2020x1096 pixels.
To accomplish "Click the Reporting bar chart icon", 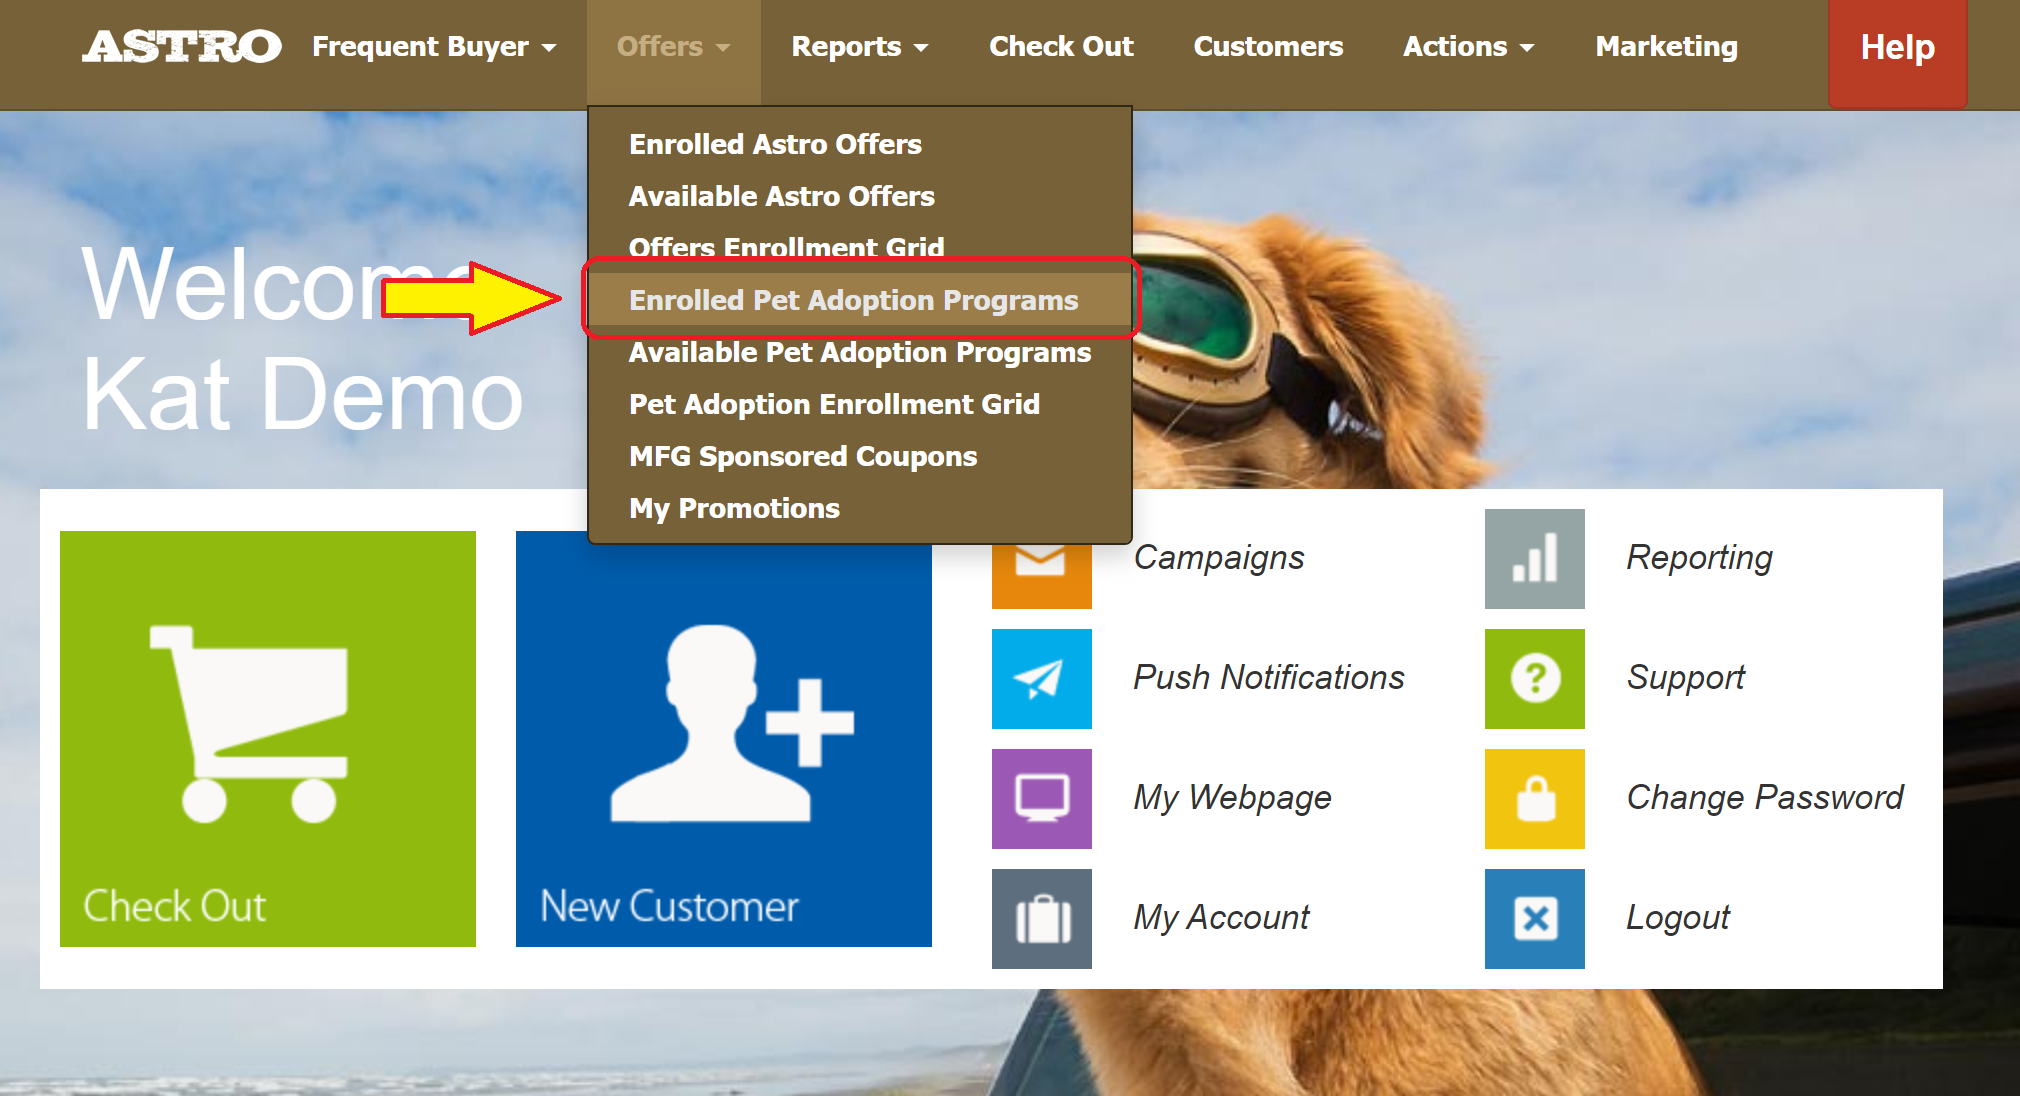I will point(1534,559).
